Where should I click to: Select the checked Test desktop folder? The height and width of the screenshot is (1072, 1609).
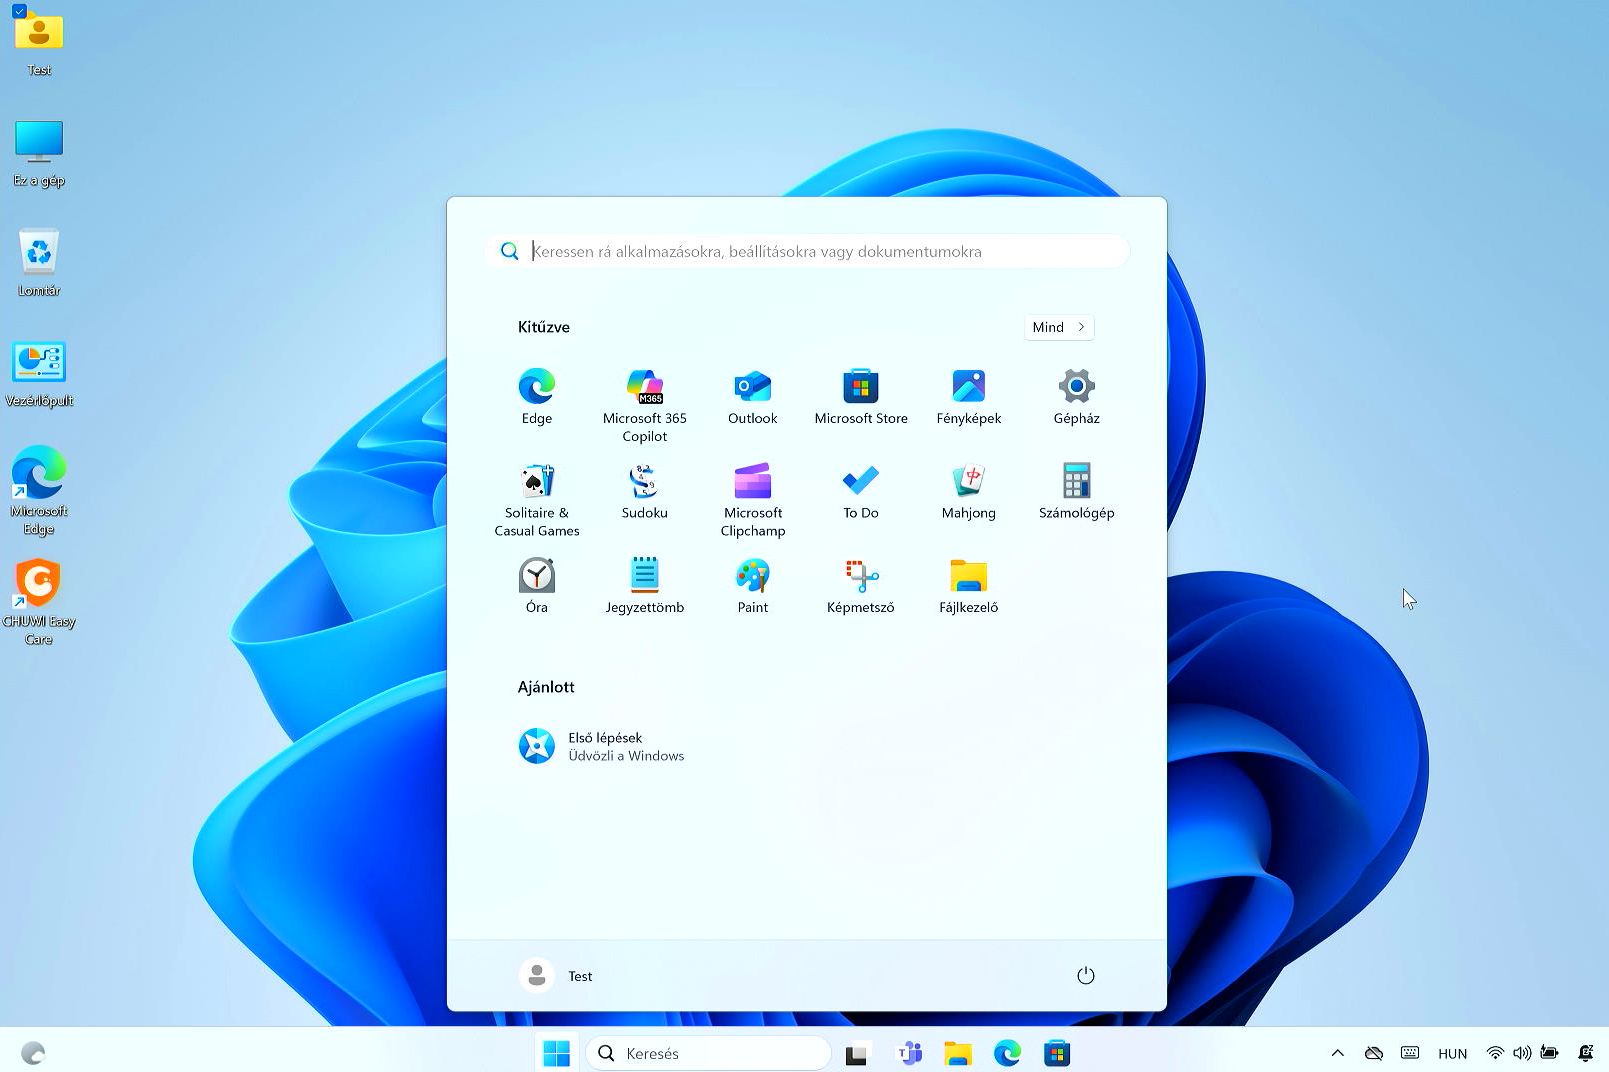pyautogui.click(x=39, y=35)
